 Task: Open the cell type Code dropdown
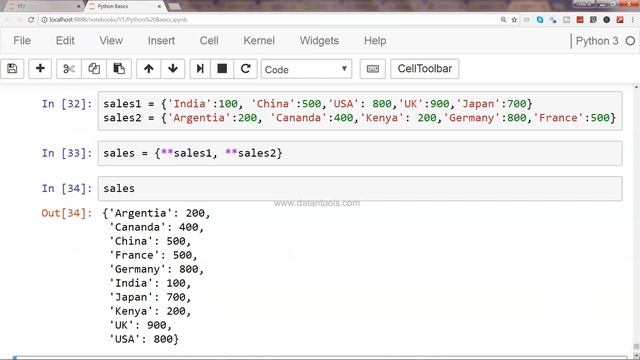point(306,69)
